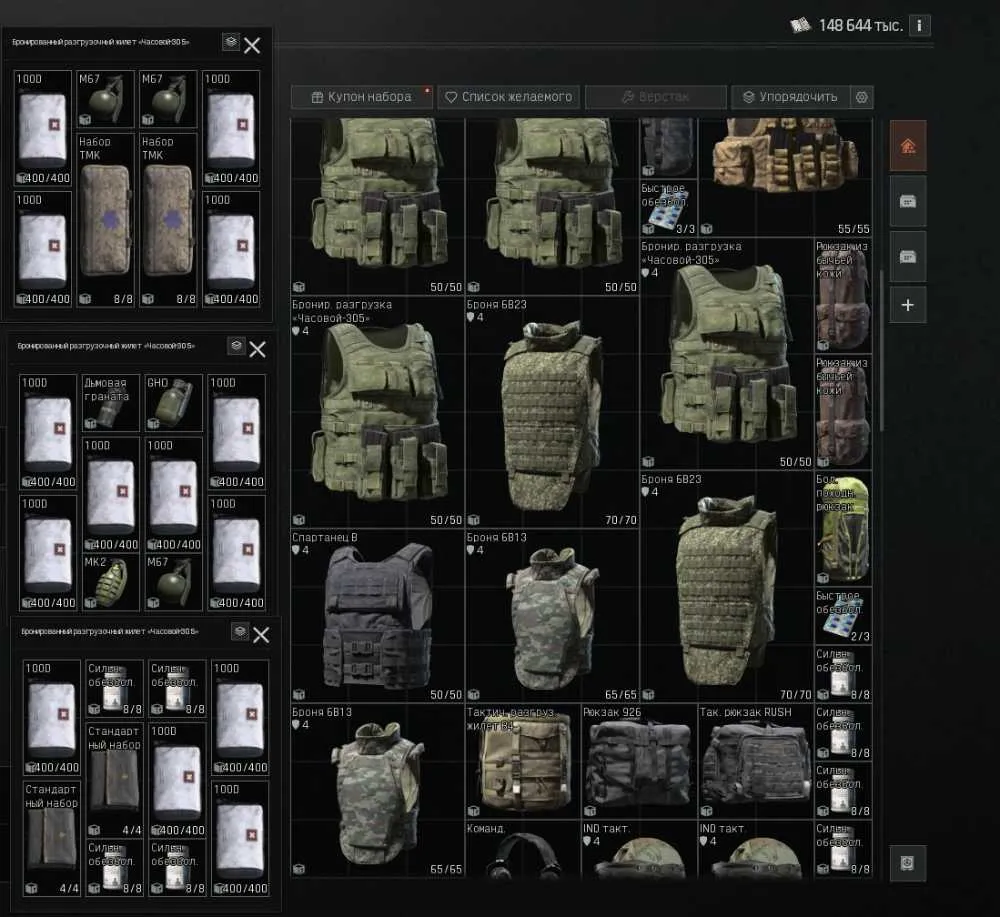Viewport: 1000px width, 917px height.
Task: Open the storage tab directly below the home tab
Action: [x=908, y=202]
